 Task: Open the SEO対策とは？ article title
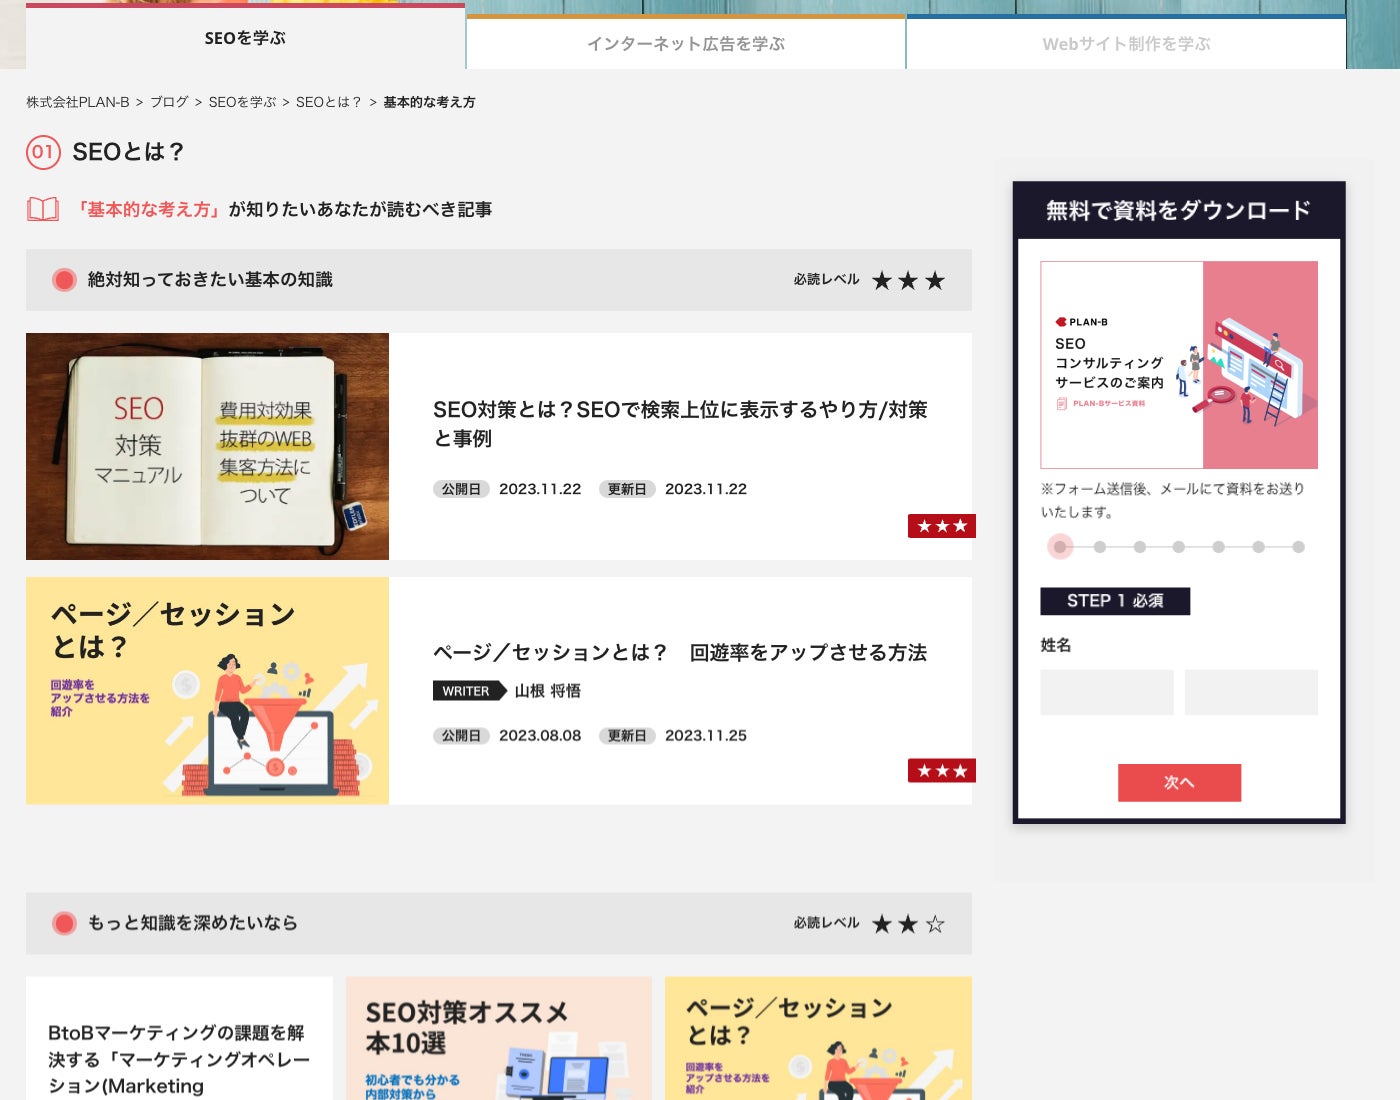680,424
